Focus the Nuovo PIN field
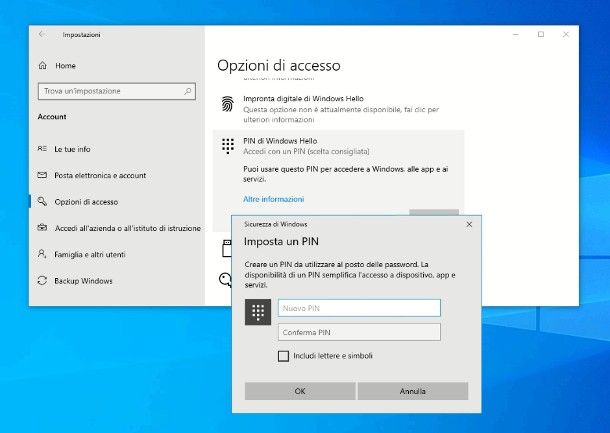This screenshot has height=433, width=610. pyautogui.click(x=359, y=308)
